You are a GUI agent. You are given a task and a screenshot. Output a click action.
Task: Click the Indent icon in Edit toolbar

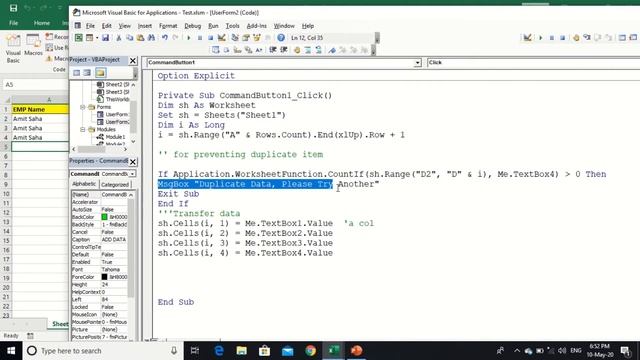pos(273,50)
